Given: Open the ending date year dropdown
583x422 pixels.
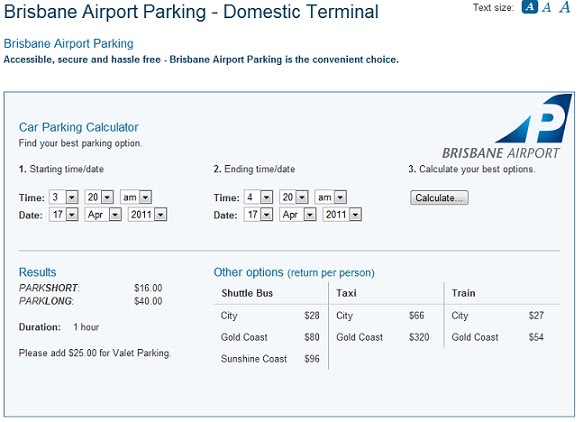Looking at the screenshot, I should (342, 215).
